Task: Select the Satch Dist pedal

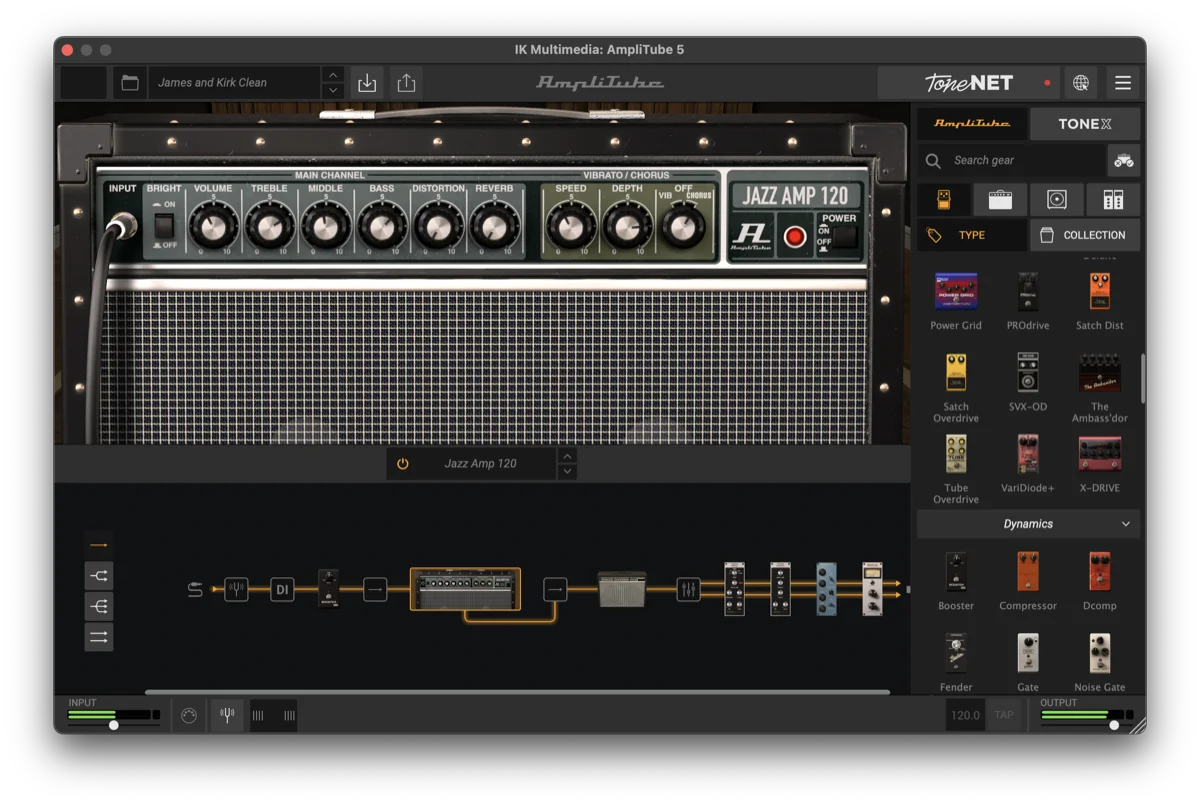Action: pyautogui.click(x=1100, y=301)
